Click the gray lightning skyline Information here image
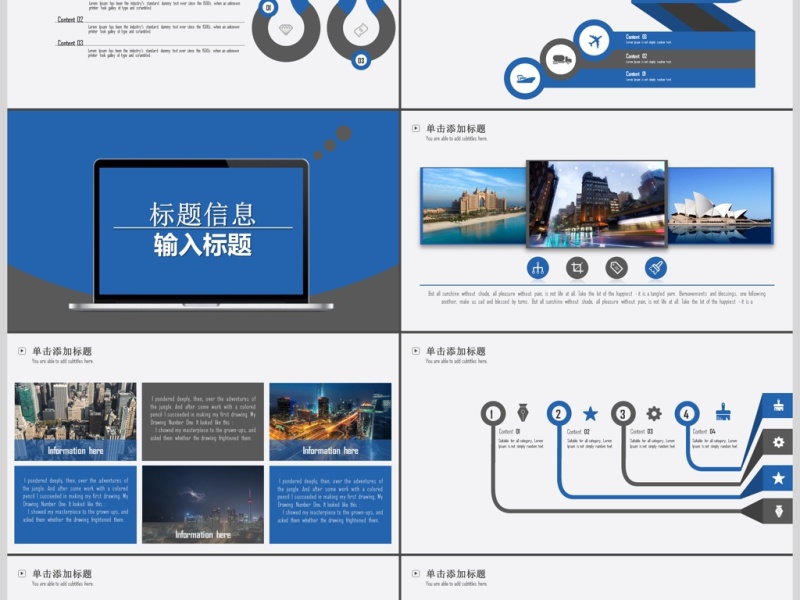800x600 pixels. 203,505
